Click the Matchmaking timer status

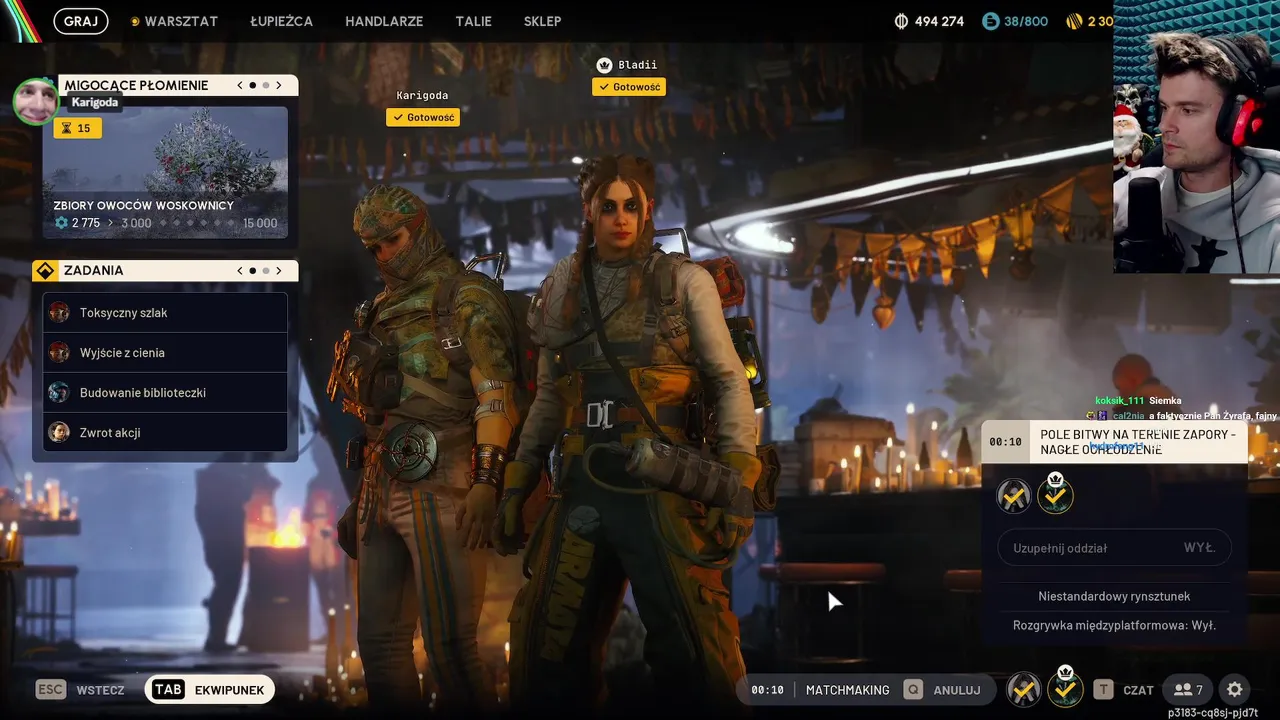pyautogui.click(x=820, y=690)
